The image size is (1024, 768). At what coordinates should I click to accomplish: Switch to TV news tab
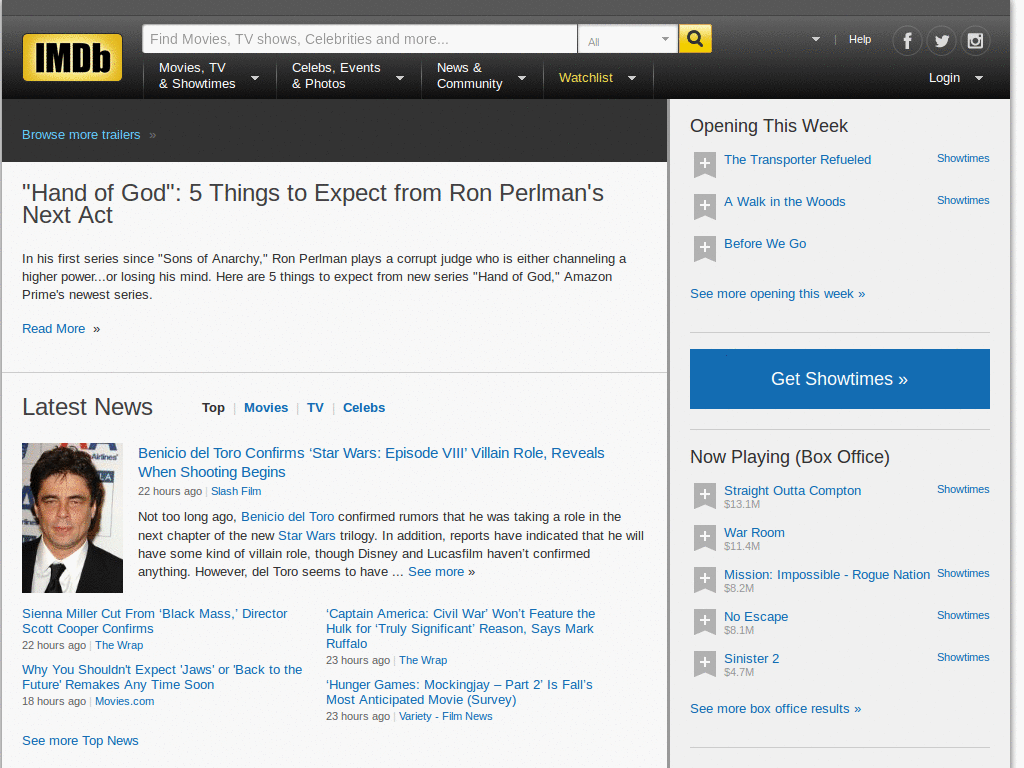coord(315,408)
